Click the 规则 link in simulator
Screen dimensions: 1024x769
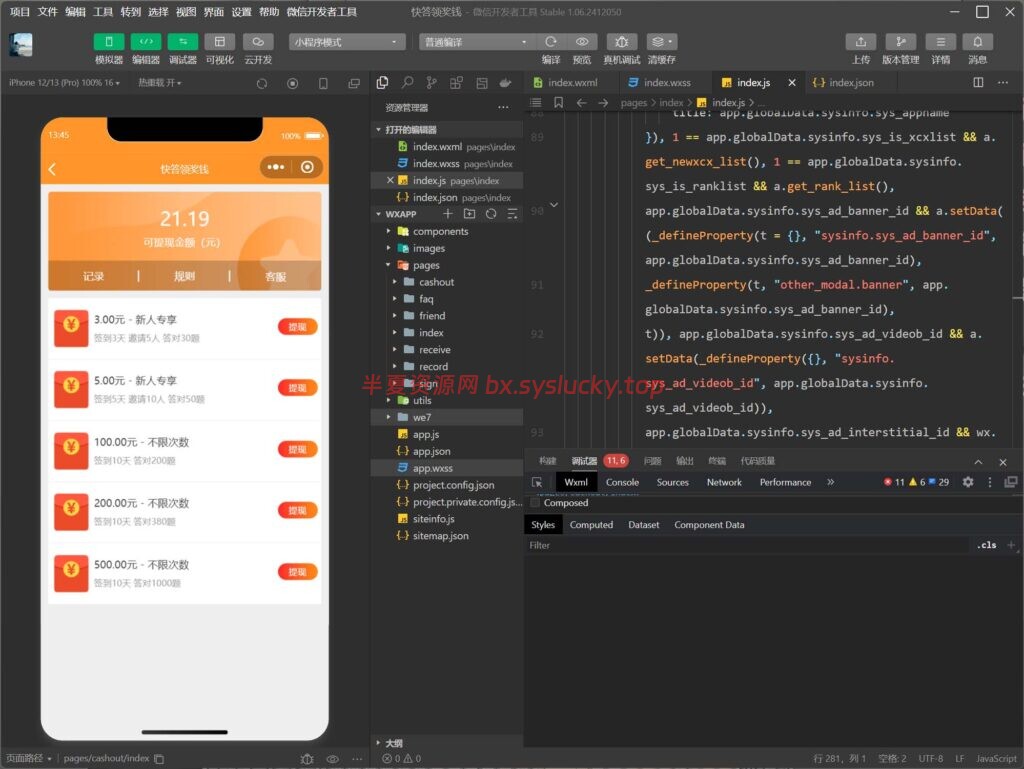184,276
